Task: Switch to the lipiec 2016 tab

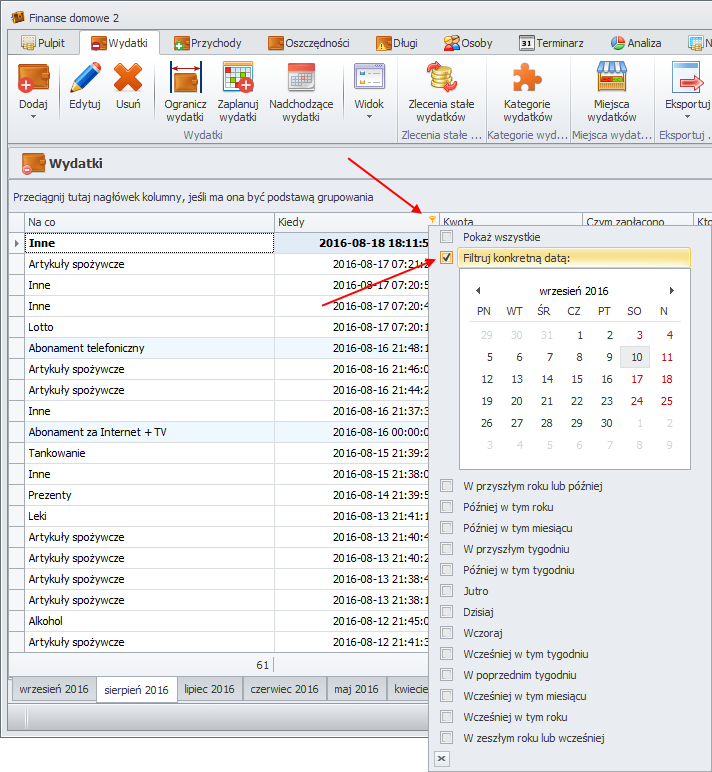Action: point(209,689)
